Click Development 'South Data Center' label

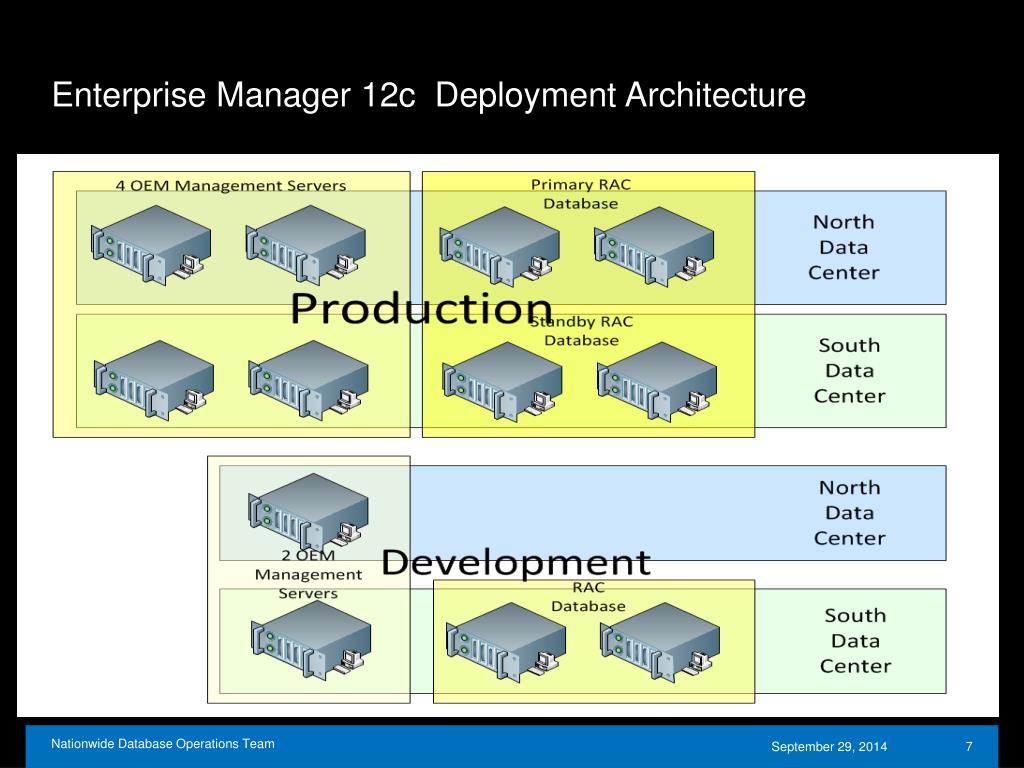click(856, 641)
